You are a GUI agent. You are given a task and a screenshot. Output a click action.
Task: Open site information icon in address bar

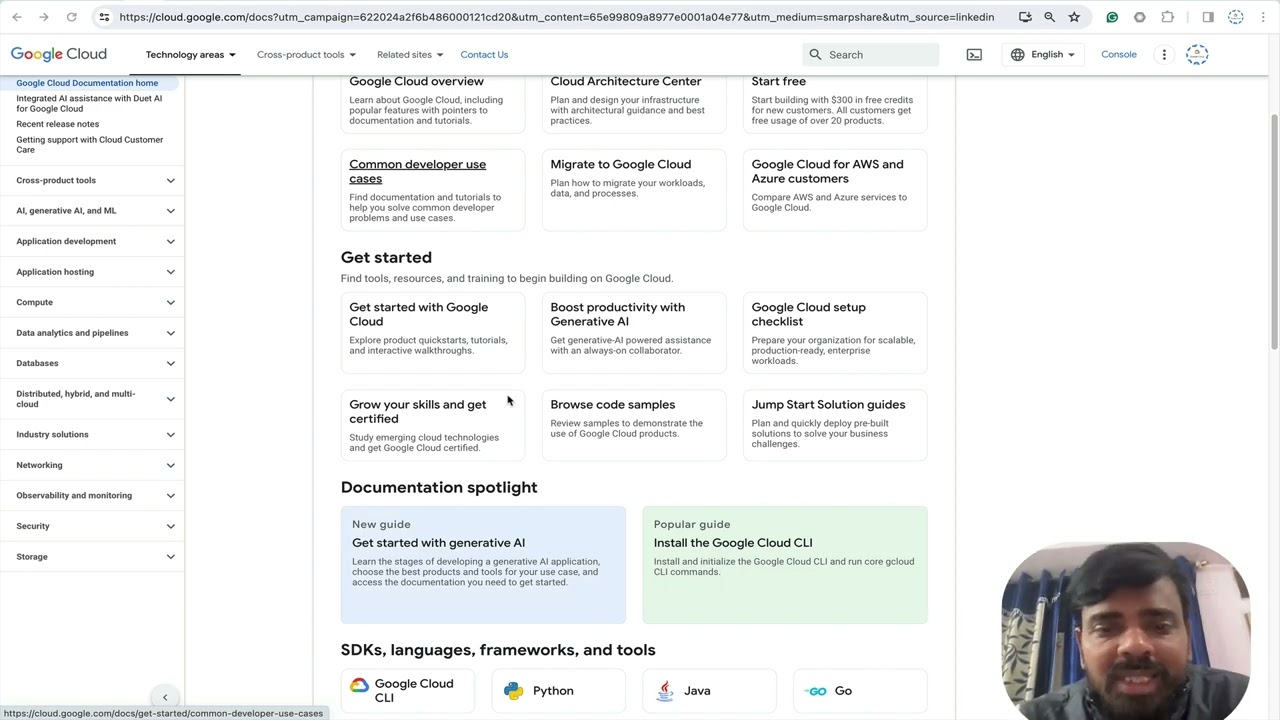point(104,17)
